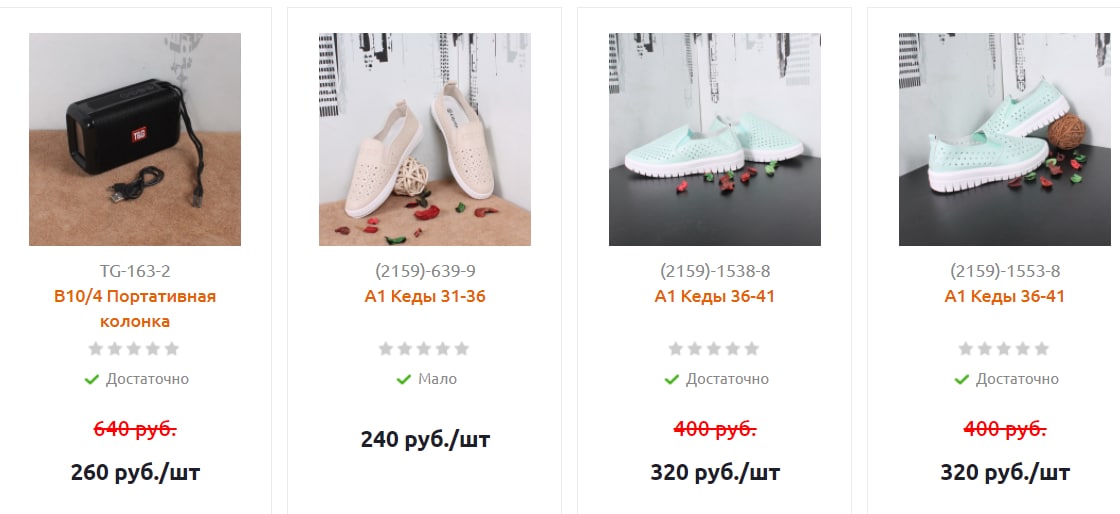
Task: Open 'A1 Кеды 36-41' link under (2159)-1553-8
Action: (x=1005, y=296)
